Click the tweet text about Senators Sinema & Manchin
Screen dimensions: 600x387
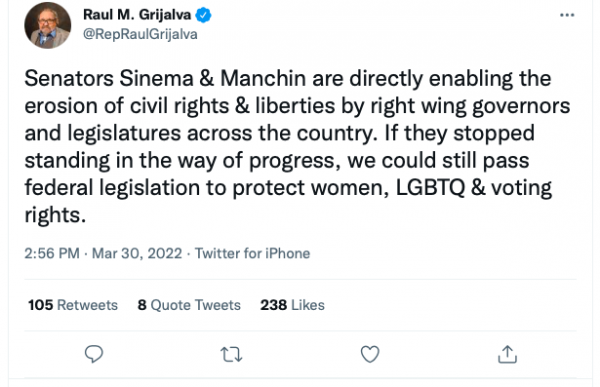[x=297, y=147]
